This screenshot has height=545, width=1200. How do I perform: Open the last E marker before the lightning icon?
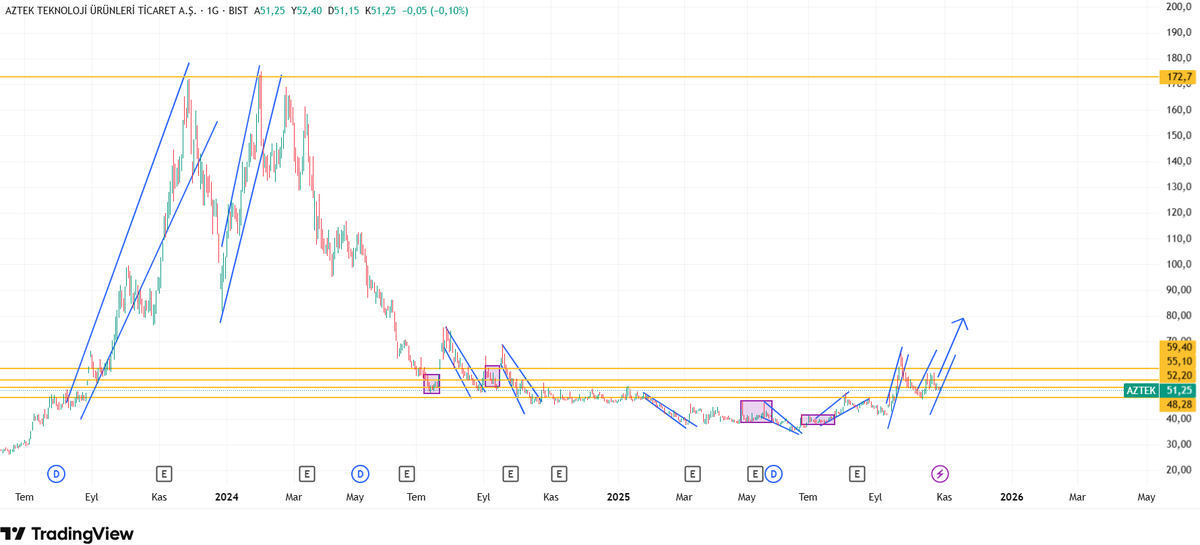coord(857,473)
